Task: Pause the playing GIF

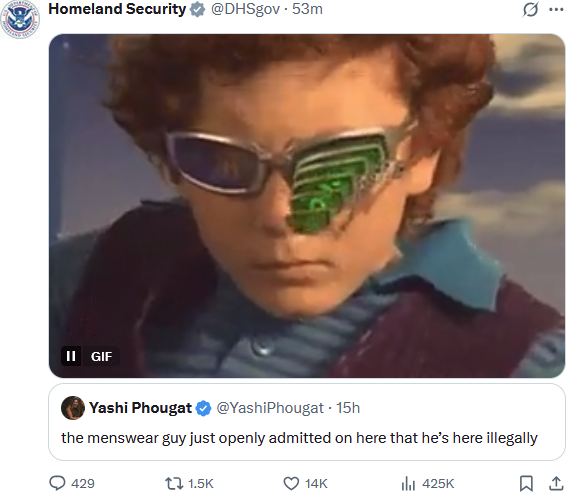Action: (71, 356)
